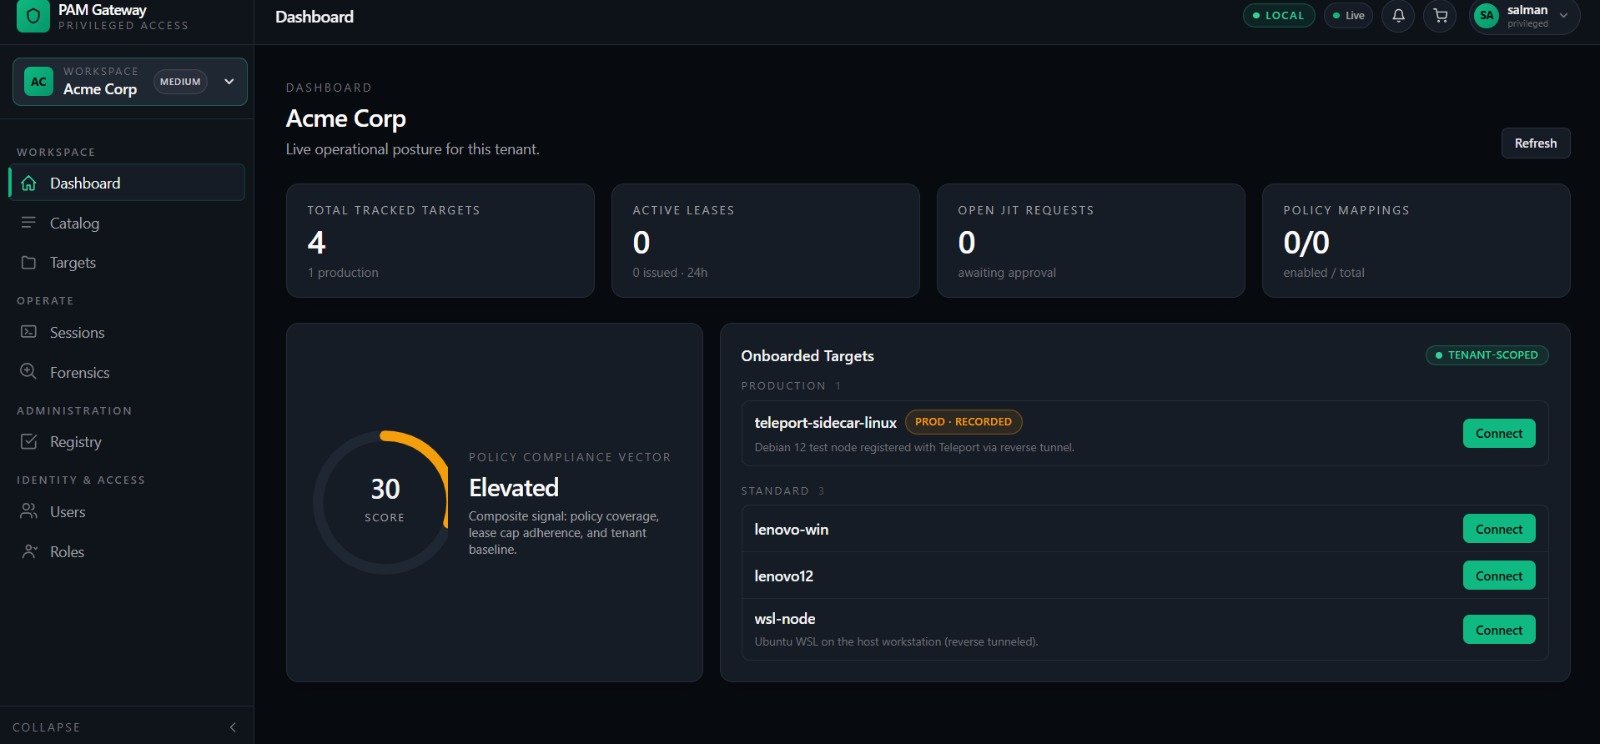
Task: Click the Dashboard home icon in sidebar
Action: point(29,183)
